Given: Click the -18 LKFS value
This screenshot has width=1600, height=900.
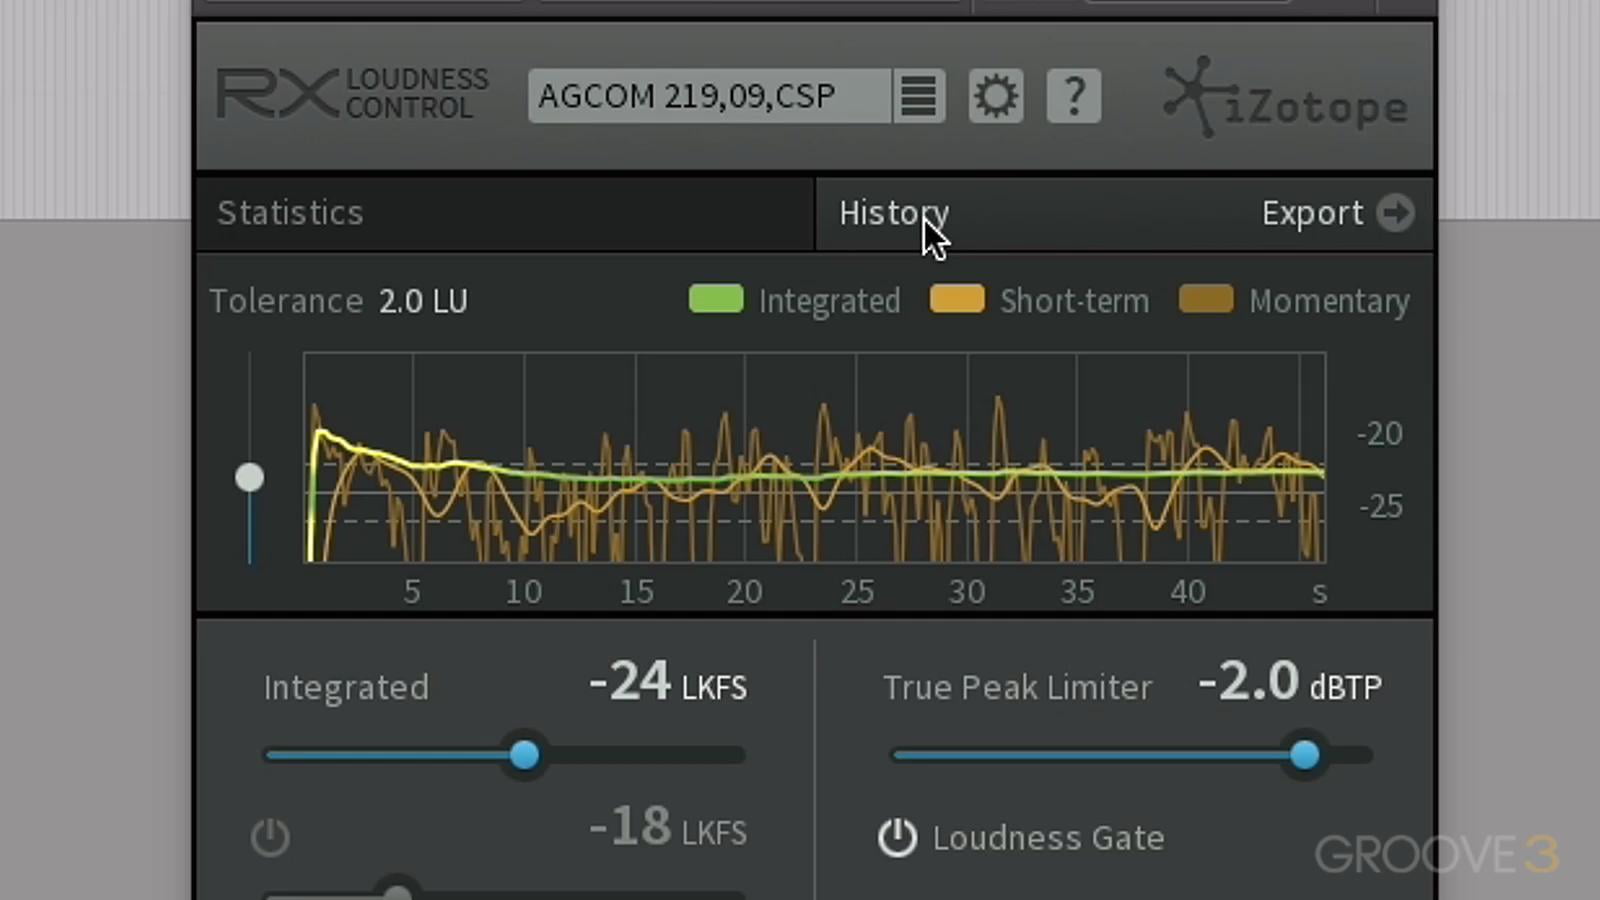Looking at the screenshot, I should click(x=668, y=828).
